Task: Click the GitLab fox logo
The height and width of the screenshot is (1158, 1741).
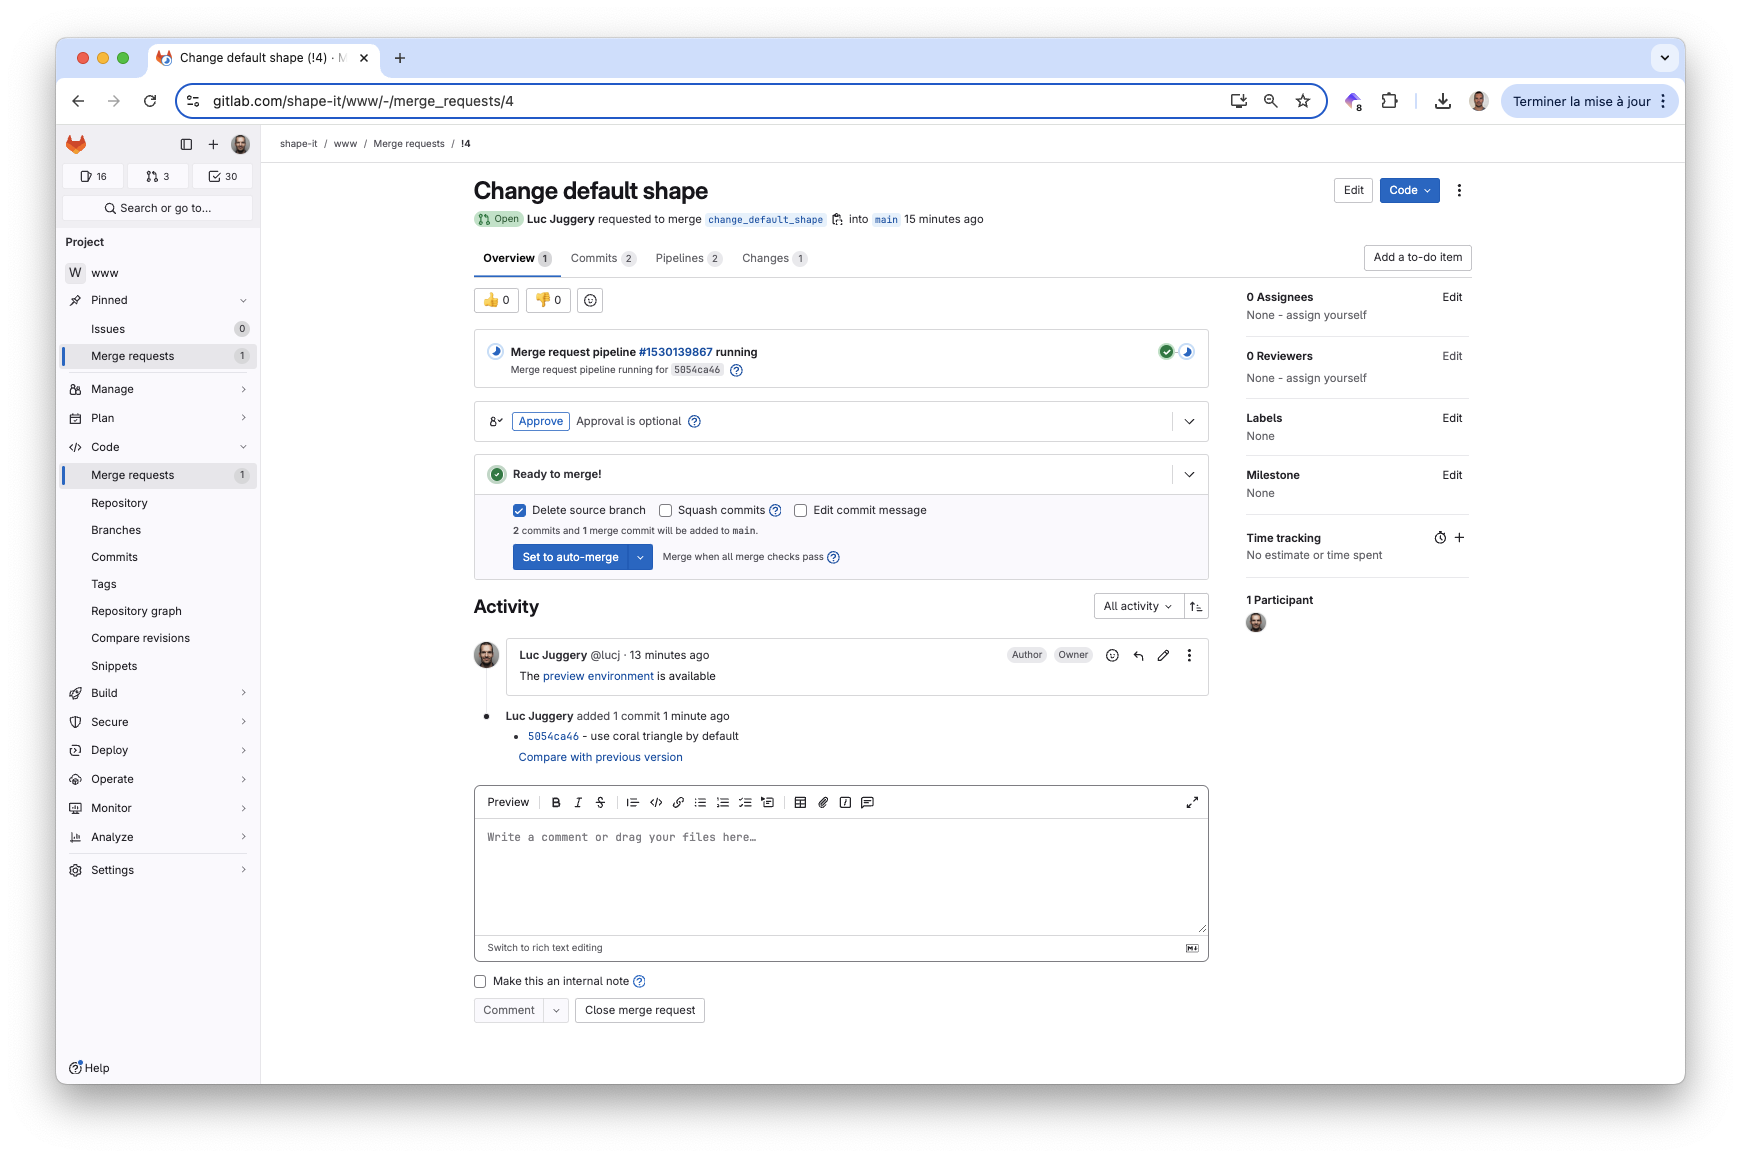Action: point(76,144)
